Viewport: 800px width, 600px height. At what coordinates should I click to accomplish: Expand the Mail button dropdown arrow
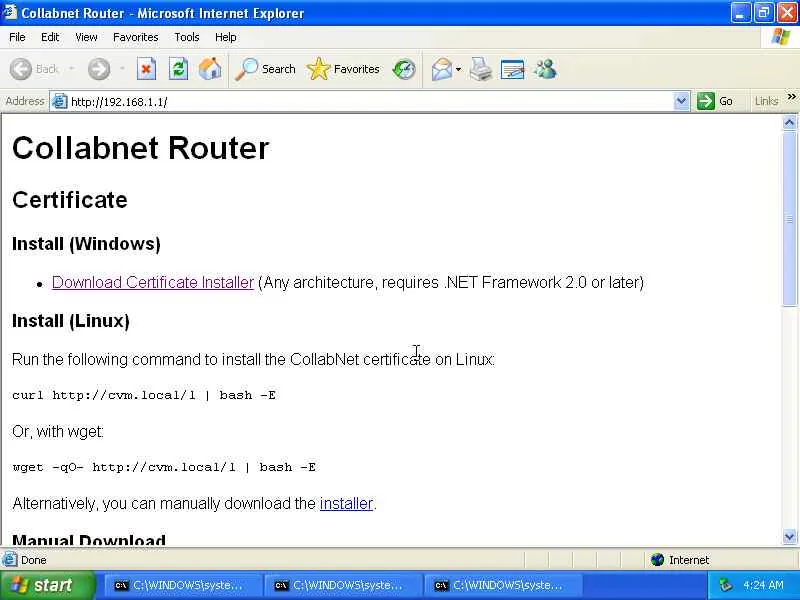(458, 69)
